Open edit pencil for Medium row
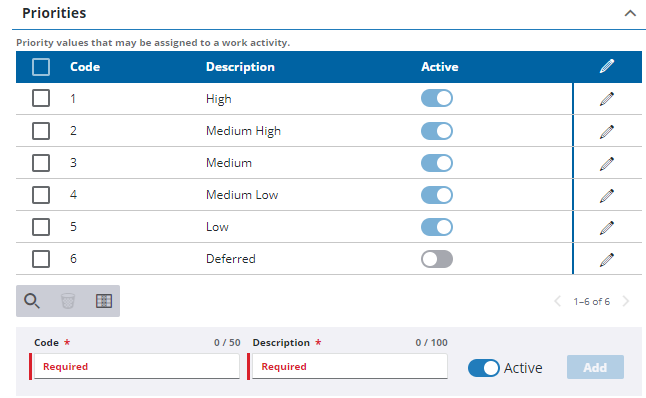The image size is (646, 398). click(606, 164)
